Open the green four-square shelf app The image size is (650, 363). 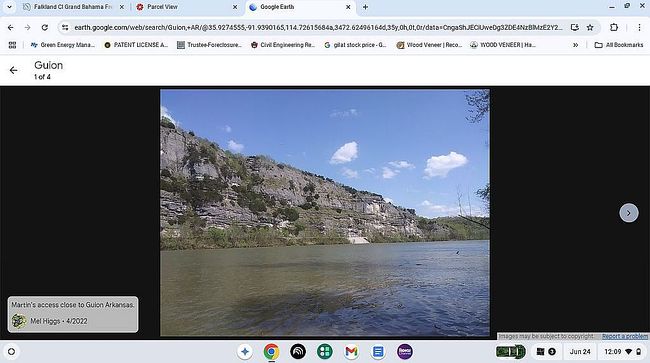coord(325,352)
